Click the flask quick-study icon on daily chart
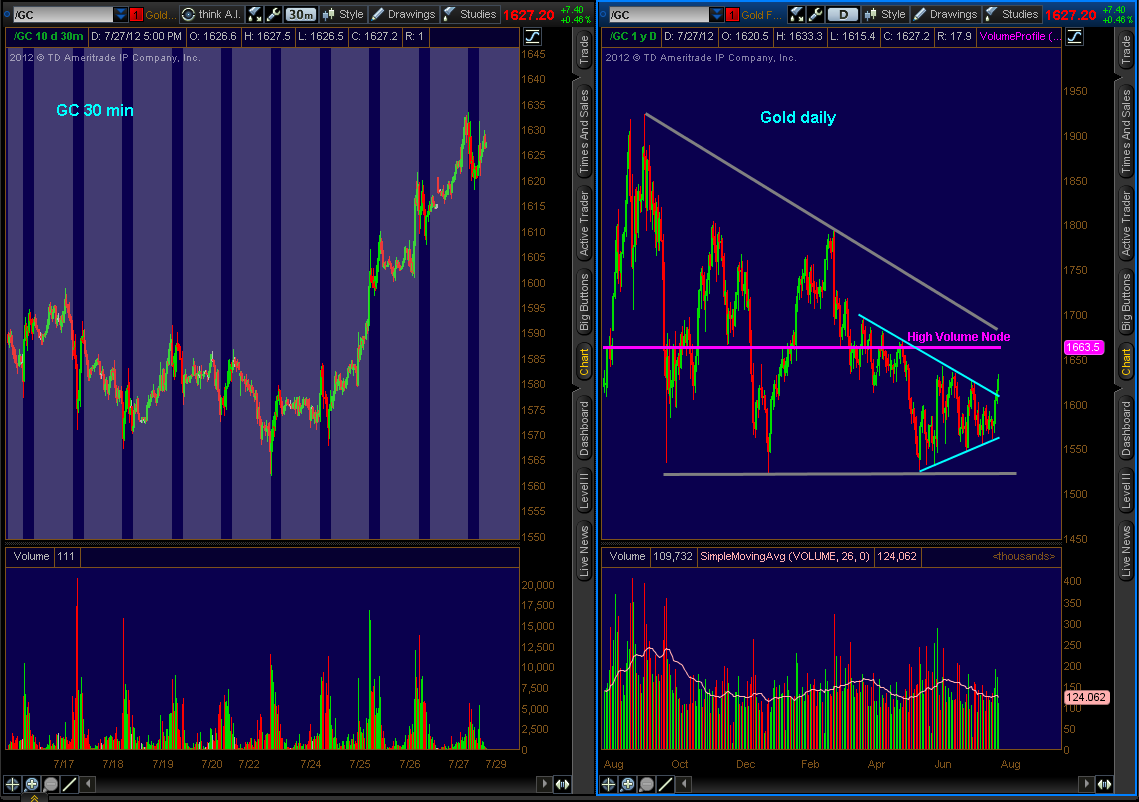The height and width of the screenshot is (802, 1139). pyautogui.click(x=797, y=14)
